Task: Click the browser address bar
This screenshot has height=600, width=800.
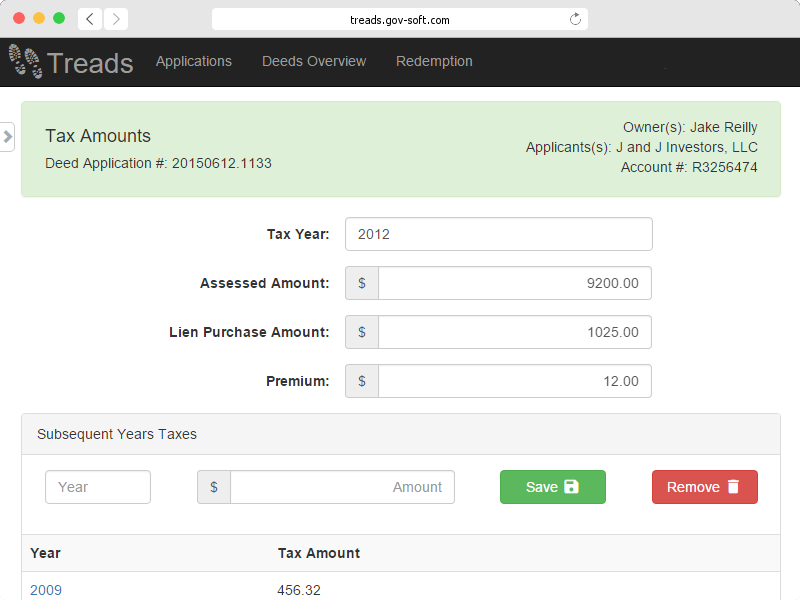Action: click(x=399, y=19)
